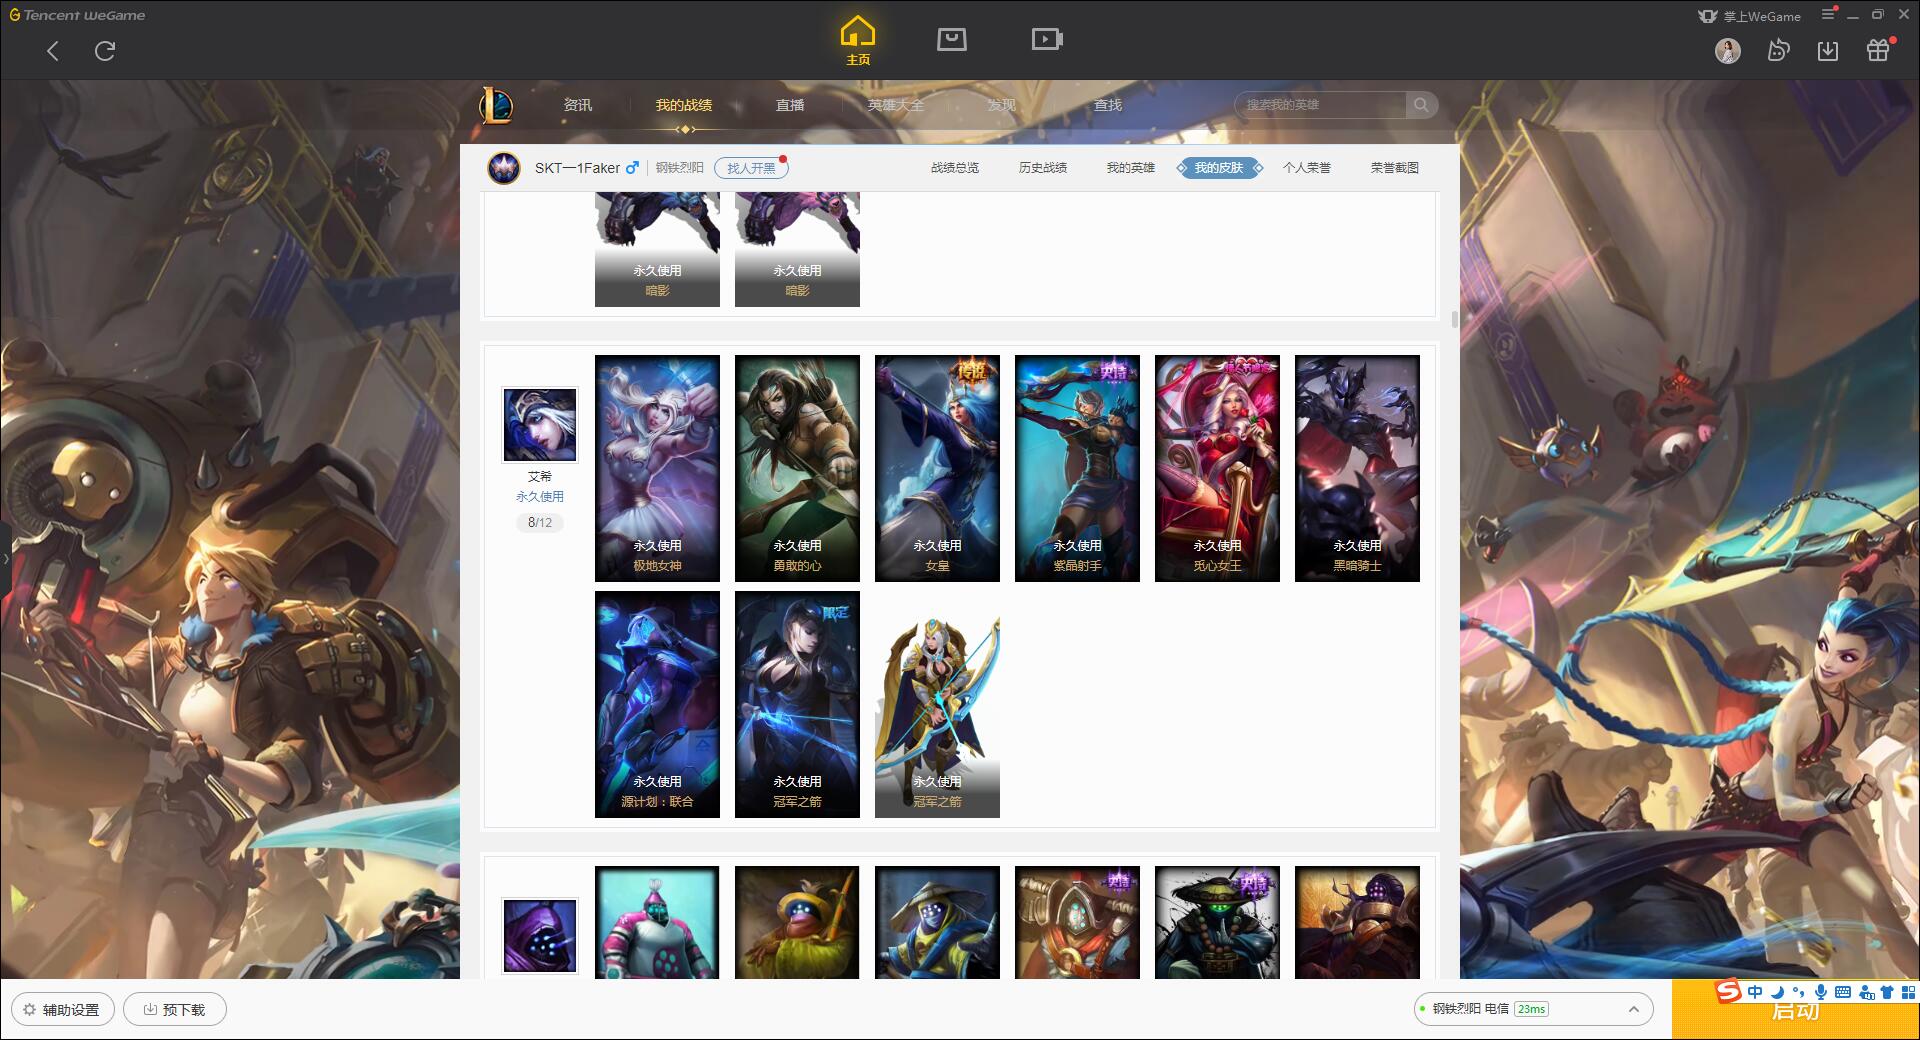Toggle the moon half-width mode icon
Image resolution: width=1920 pixels, height=1040 pixels.
(1777, 992)
